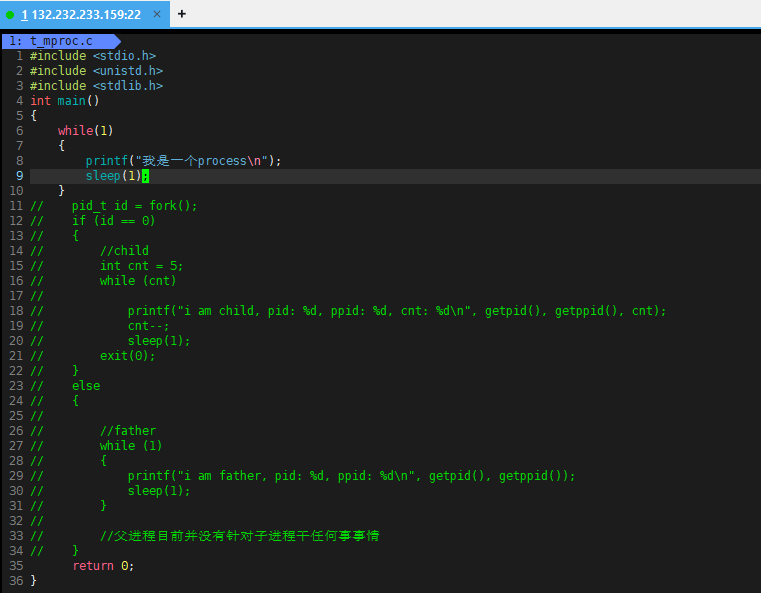Click commented int cnt = 5 line

click(141, 266)
